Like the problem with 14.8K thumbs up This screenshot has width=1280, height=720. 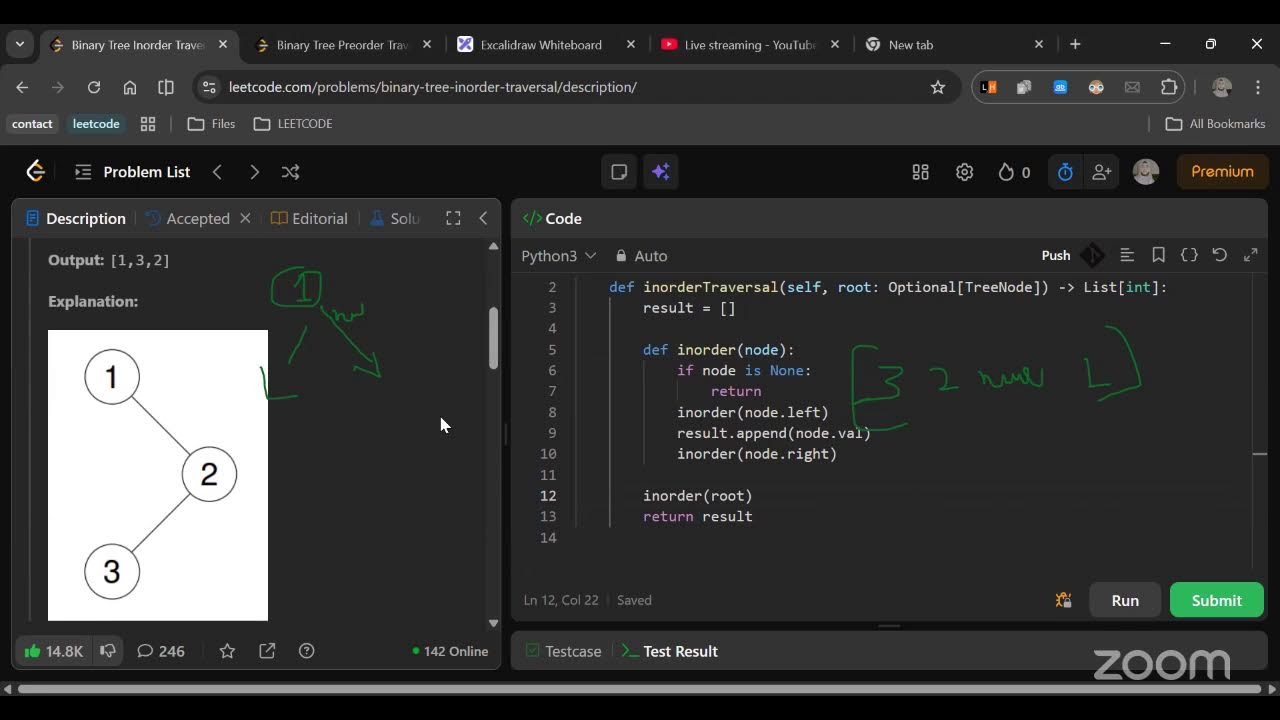tap(54, 651)
